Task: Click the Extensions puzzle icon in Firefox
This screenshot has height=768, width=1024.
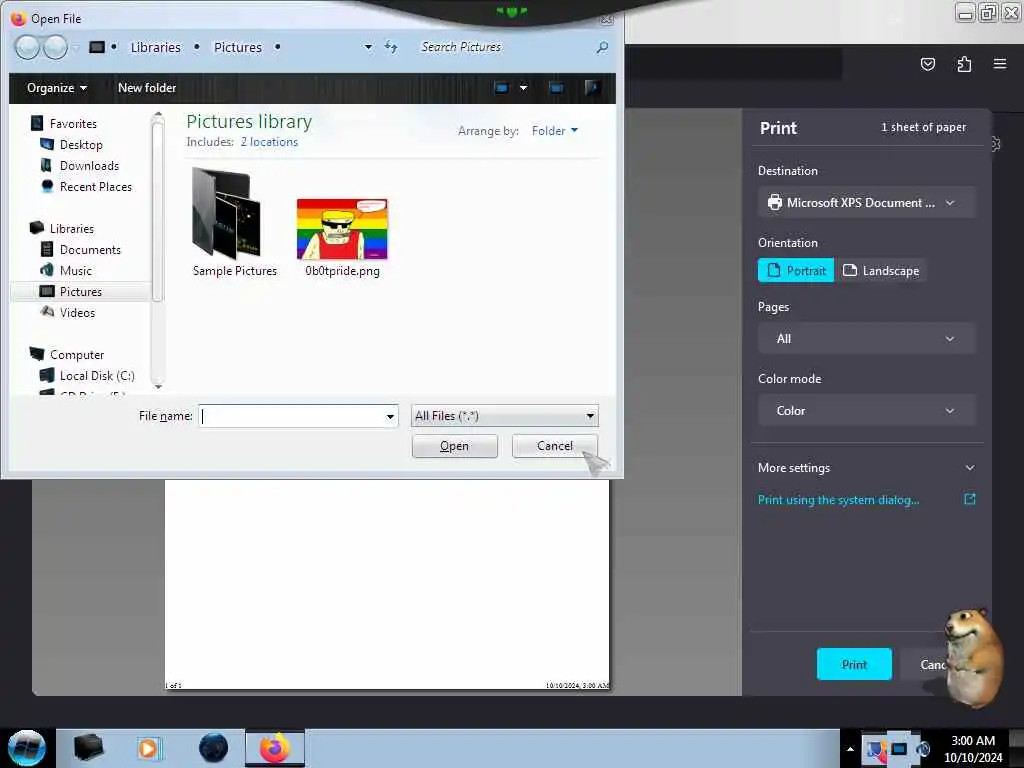Action: coord(964,64)
